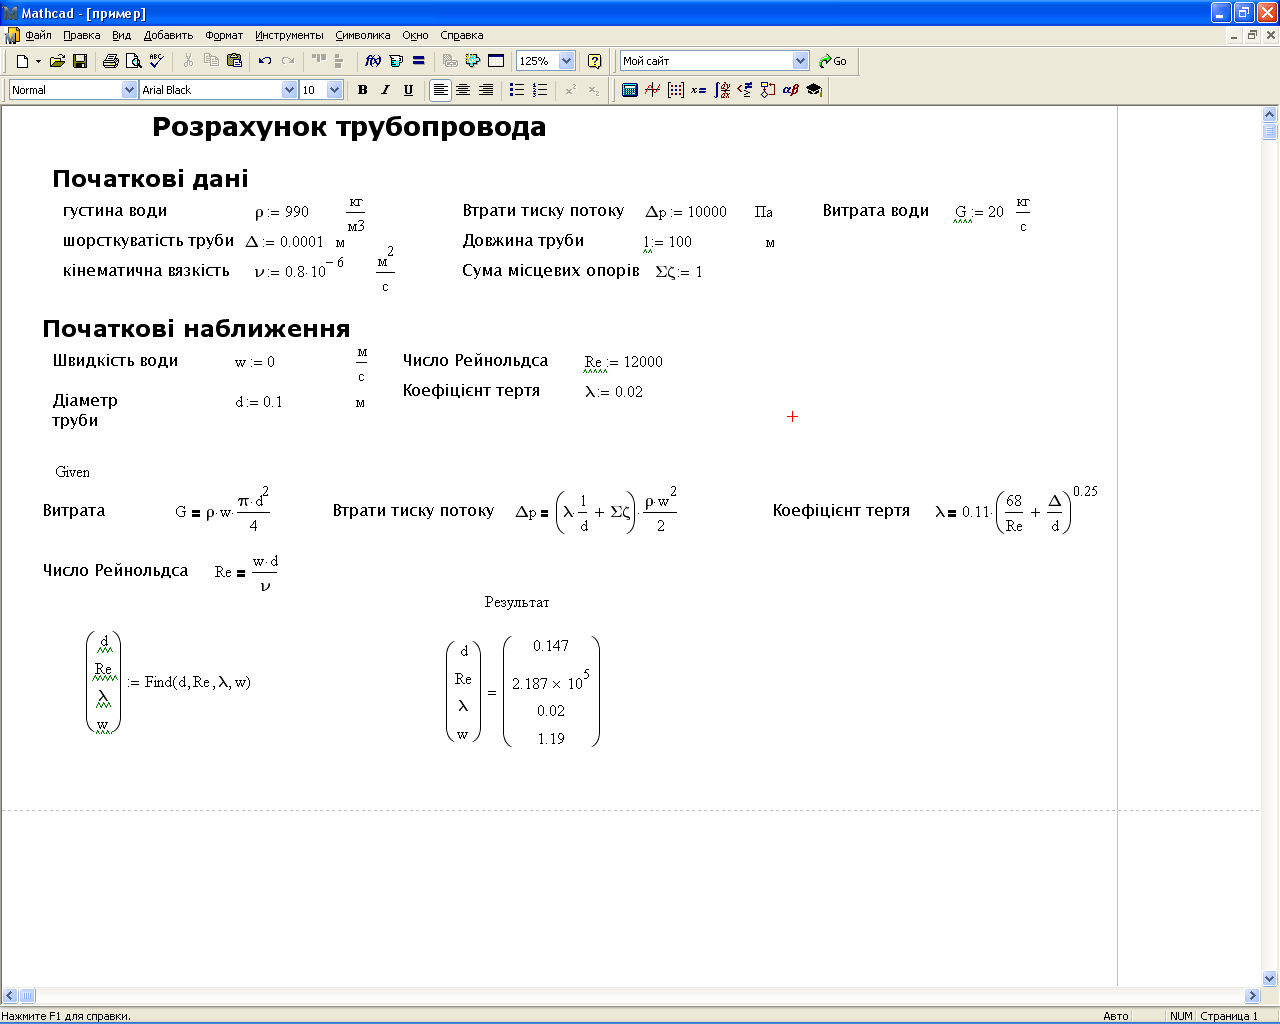Open the Calculus toolbar integral palette
The width and height of the screenshot is (1280, 1024).
(x=722, y=90)
